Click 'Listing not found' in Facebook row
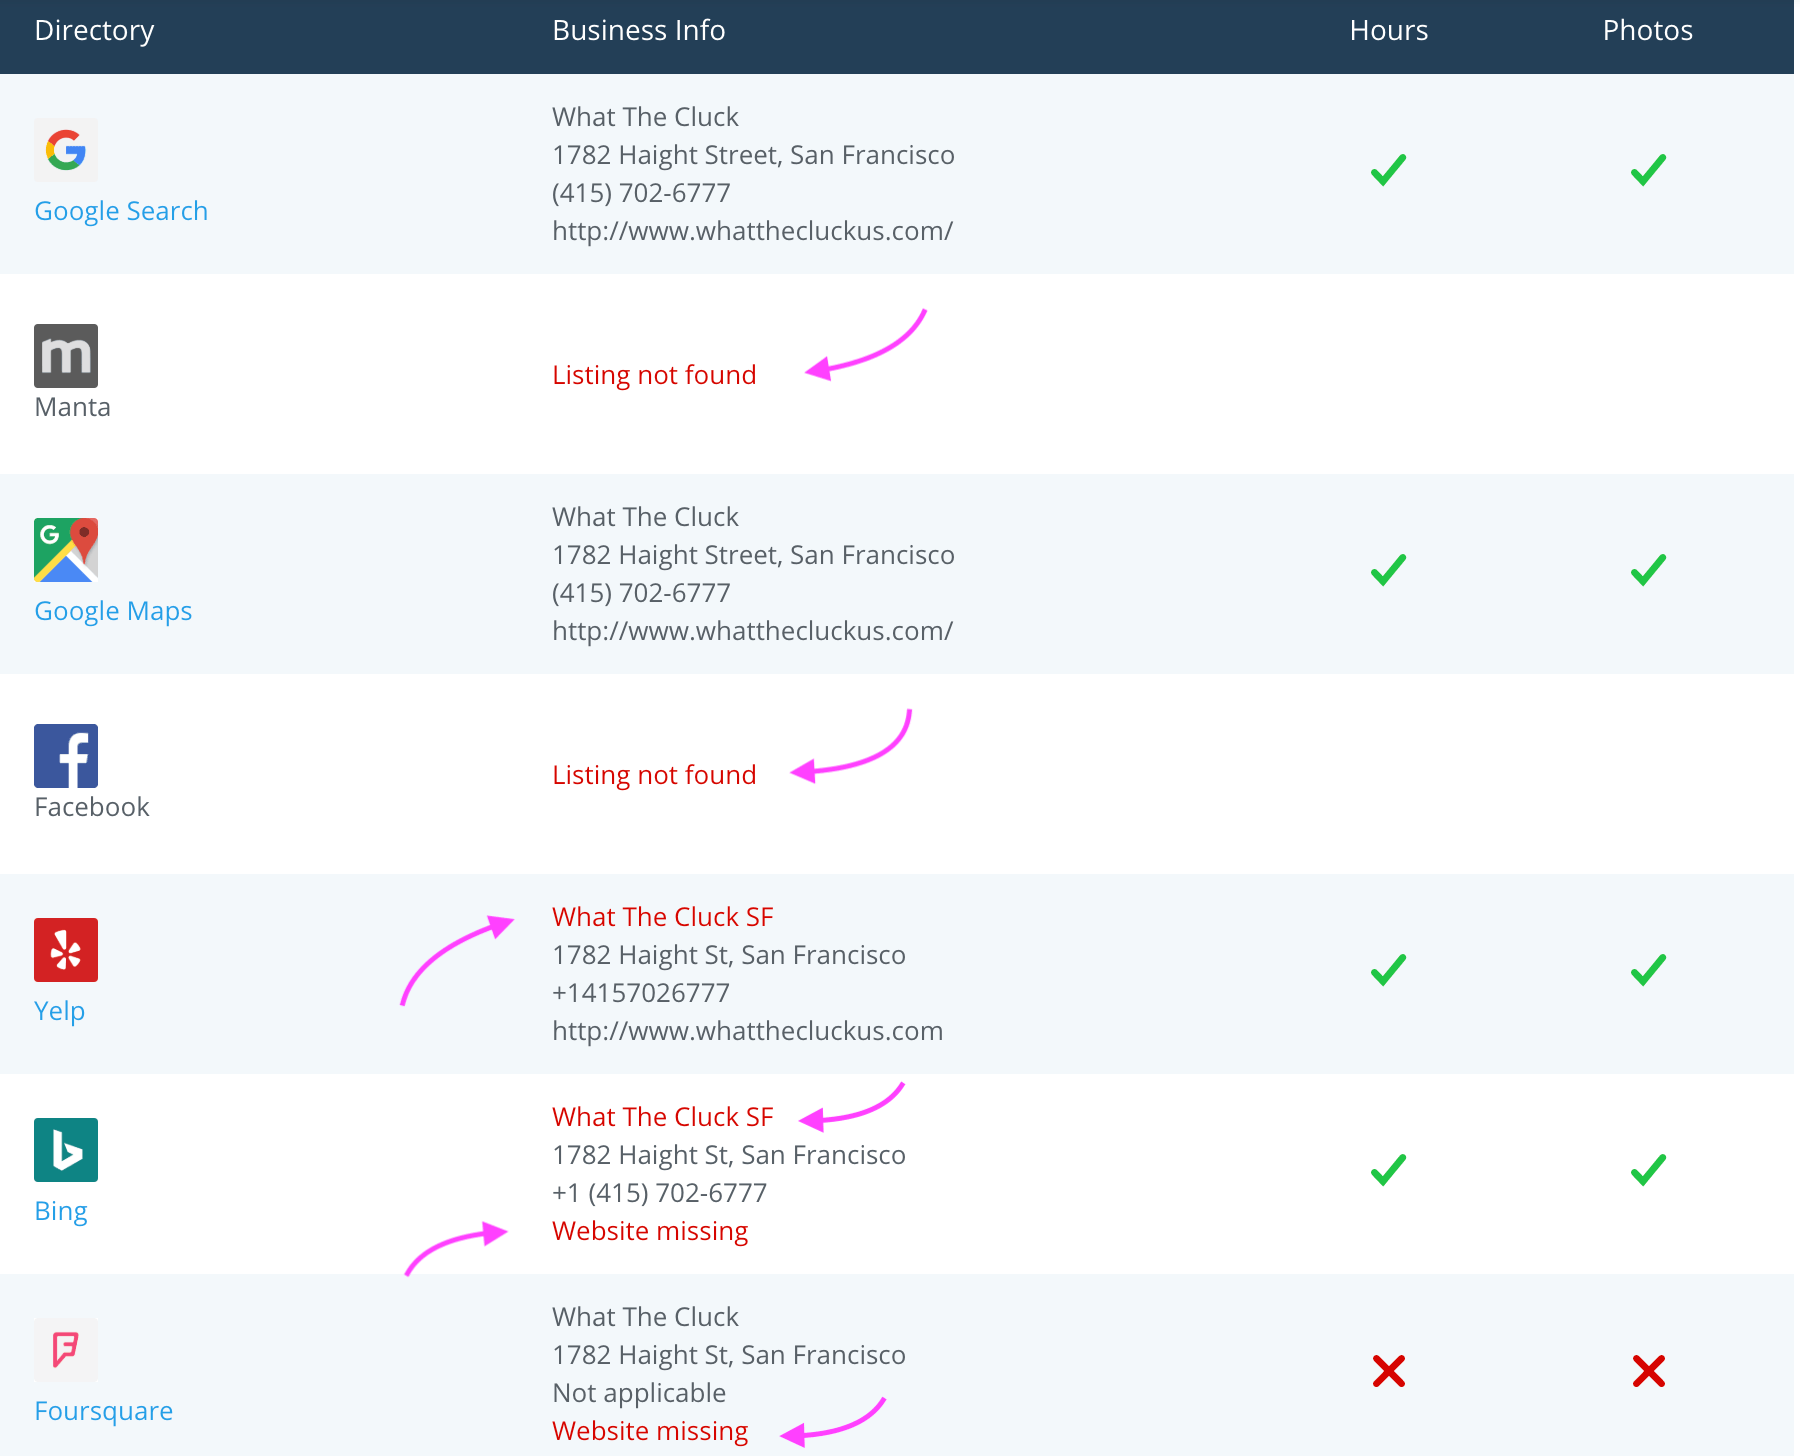1800x1456 pixels. point(654,775)
